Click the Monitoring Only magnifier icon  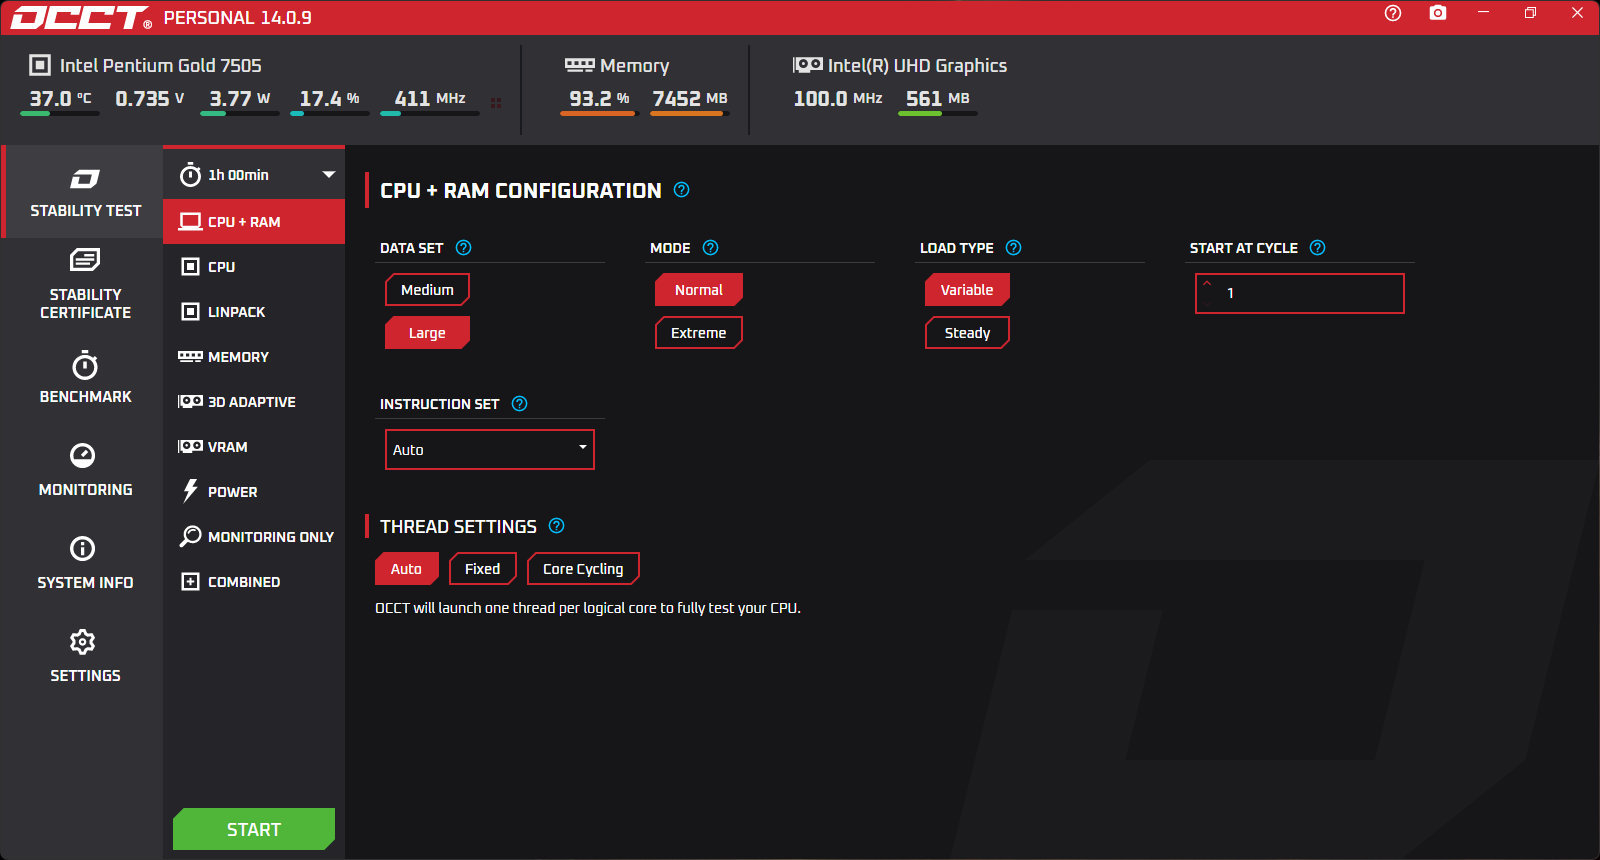point(190,536)
